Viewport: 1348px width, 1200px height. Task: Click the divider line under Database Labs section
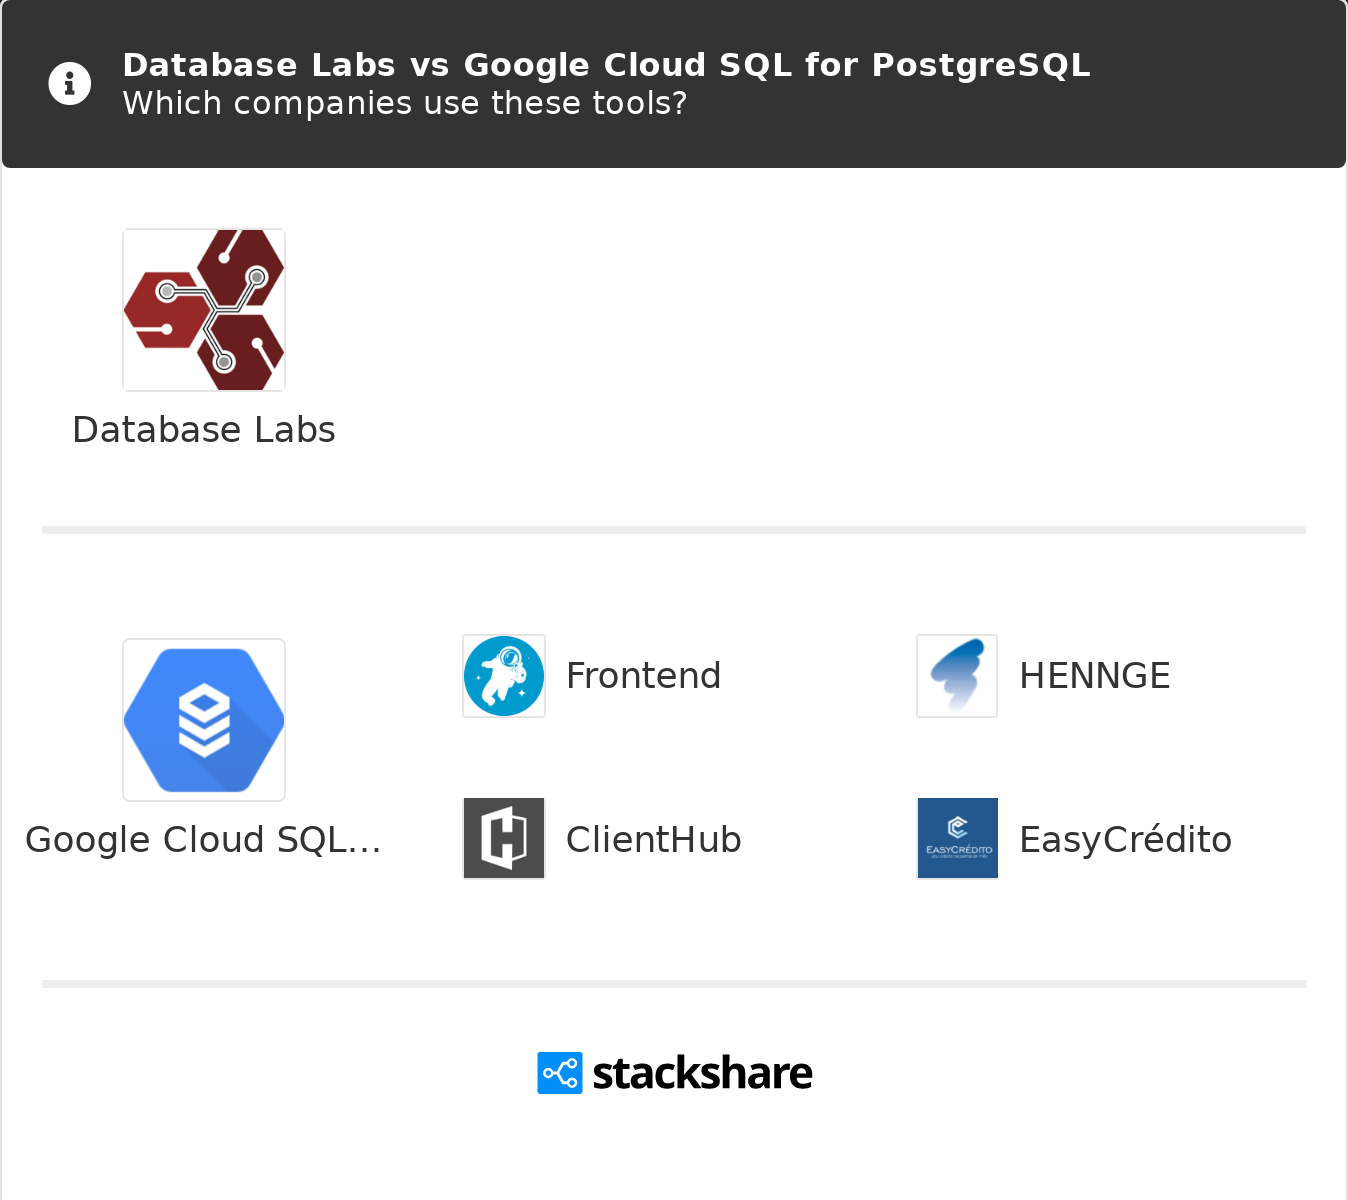674,530
